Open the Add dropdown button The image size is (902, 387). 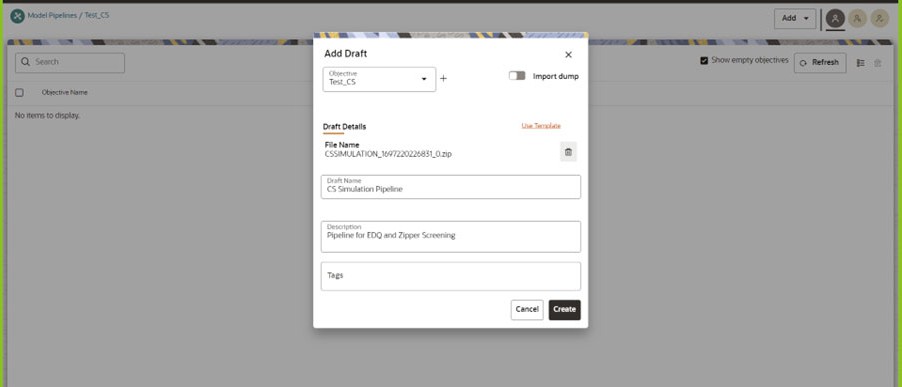(795, 18)
